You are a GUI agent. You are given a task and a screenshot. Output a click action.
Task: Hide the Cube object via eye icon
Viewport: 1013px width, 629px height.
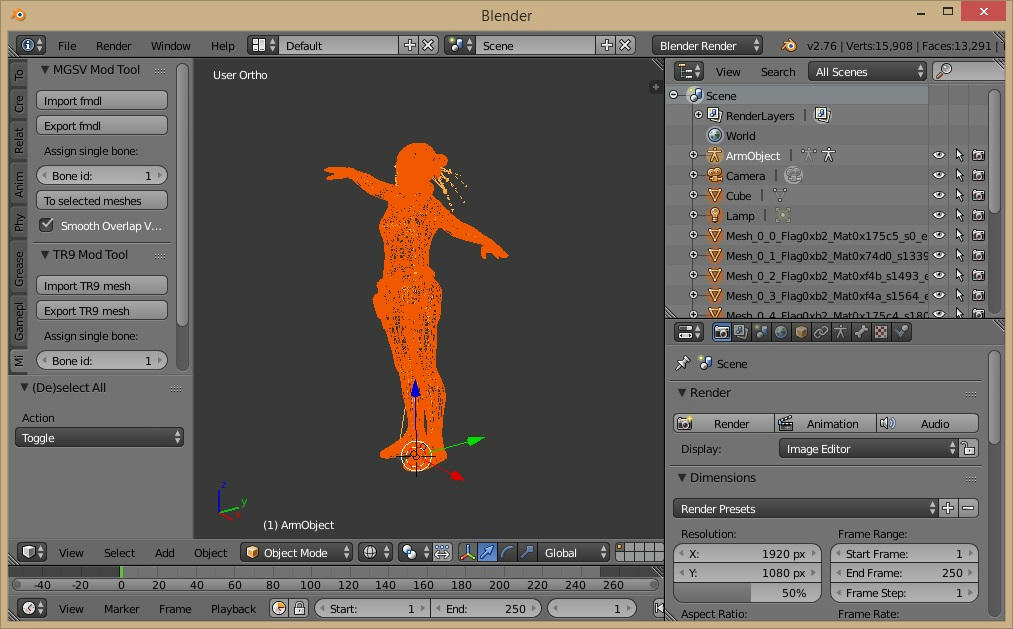click(938, 195)
